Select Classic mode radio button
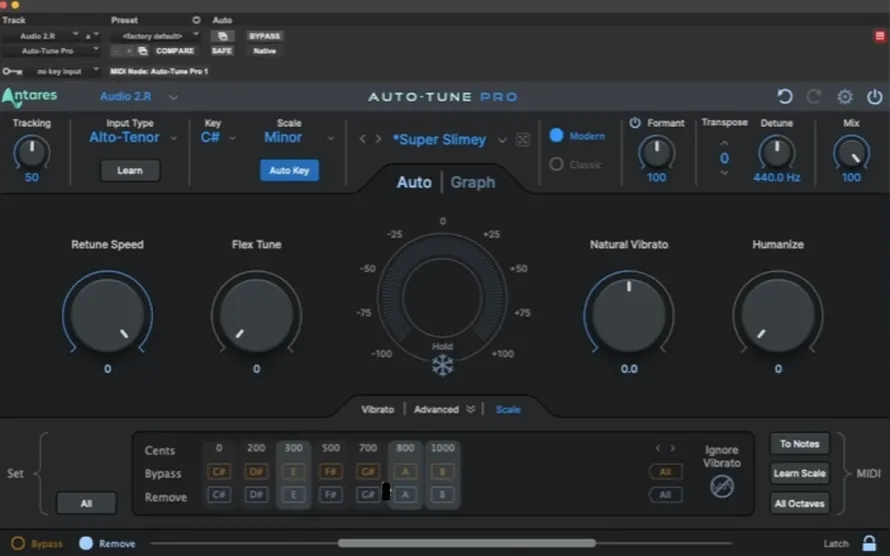Viewport: 890px width, 556px height. (556, 164)
